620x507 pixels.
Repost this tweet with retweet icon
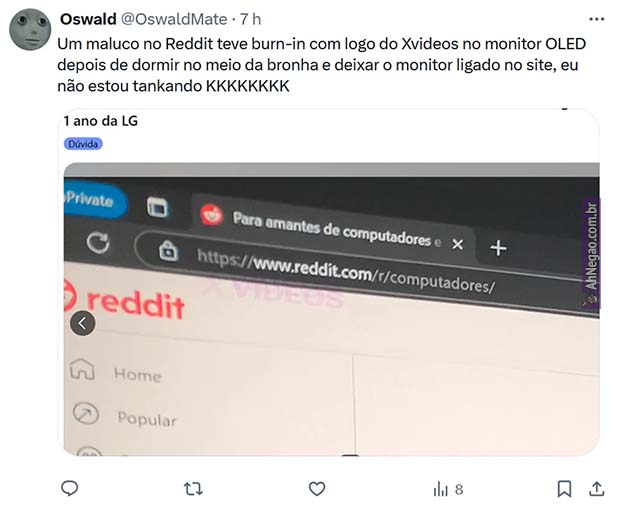point(193,489)
